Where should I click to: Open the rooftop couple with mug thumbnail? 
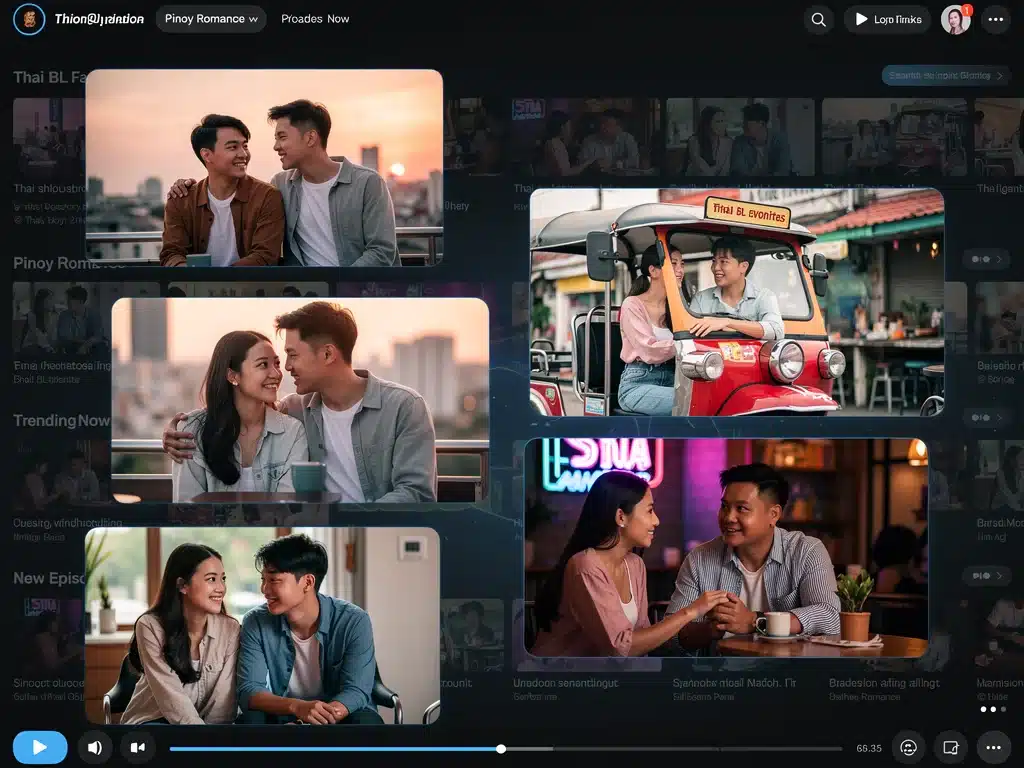tap(300, 400)
